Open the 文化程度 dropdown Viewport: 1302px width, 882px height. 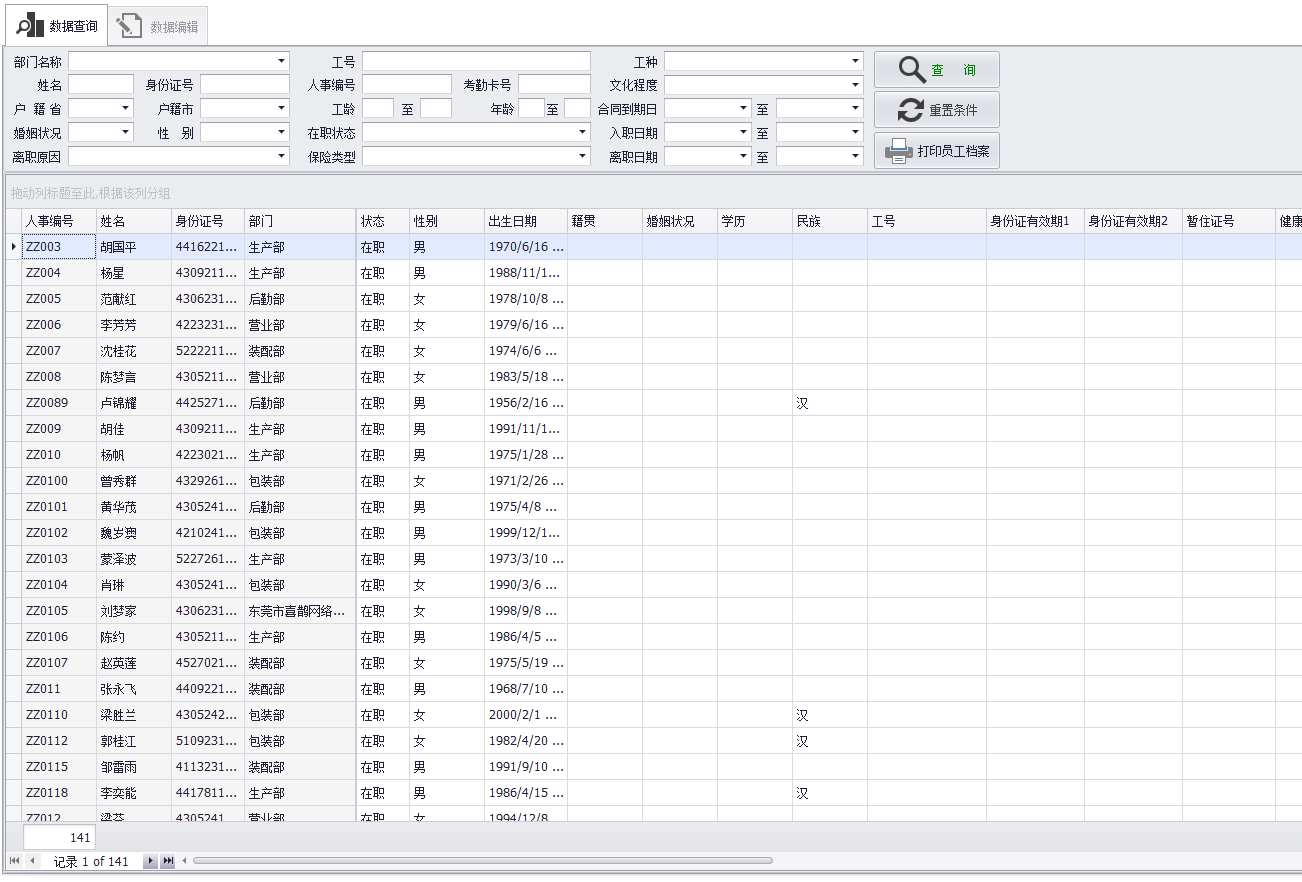click(x=855, y=85)
